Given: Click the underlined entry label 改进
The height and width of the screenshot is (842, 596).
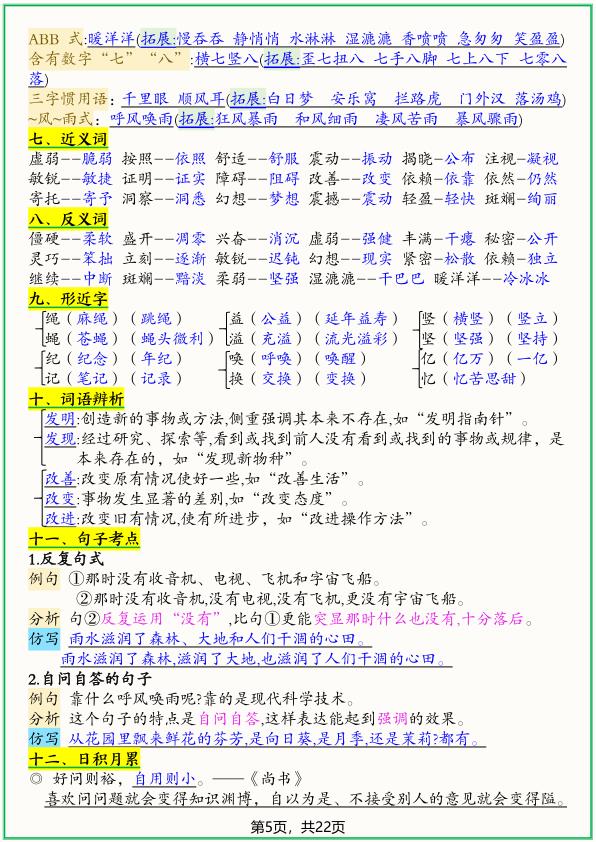Looking at the screenshot, I should pos(60,519).
